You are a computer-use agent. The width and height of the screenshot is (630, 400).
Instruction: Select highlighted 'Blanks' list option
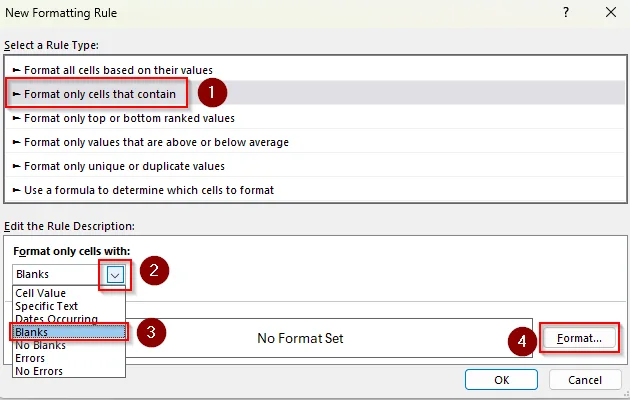pos(69,332)
